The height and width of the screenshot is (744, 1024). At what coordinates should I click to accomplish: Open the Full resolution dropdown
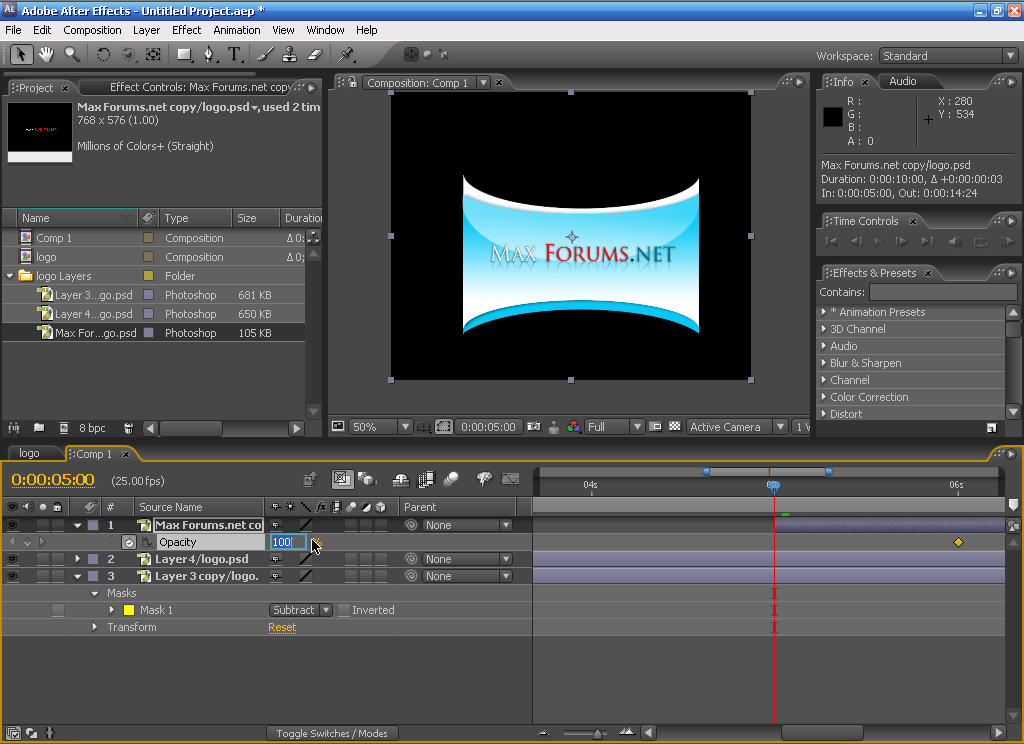(x=615, y=427)
